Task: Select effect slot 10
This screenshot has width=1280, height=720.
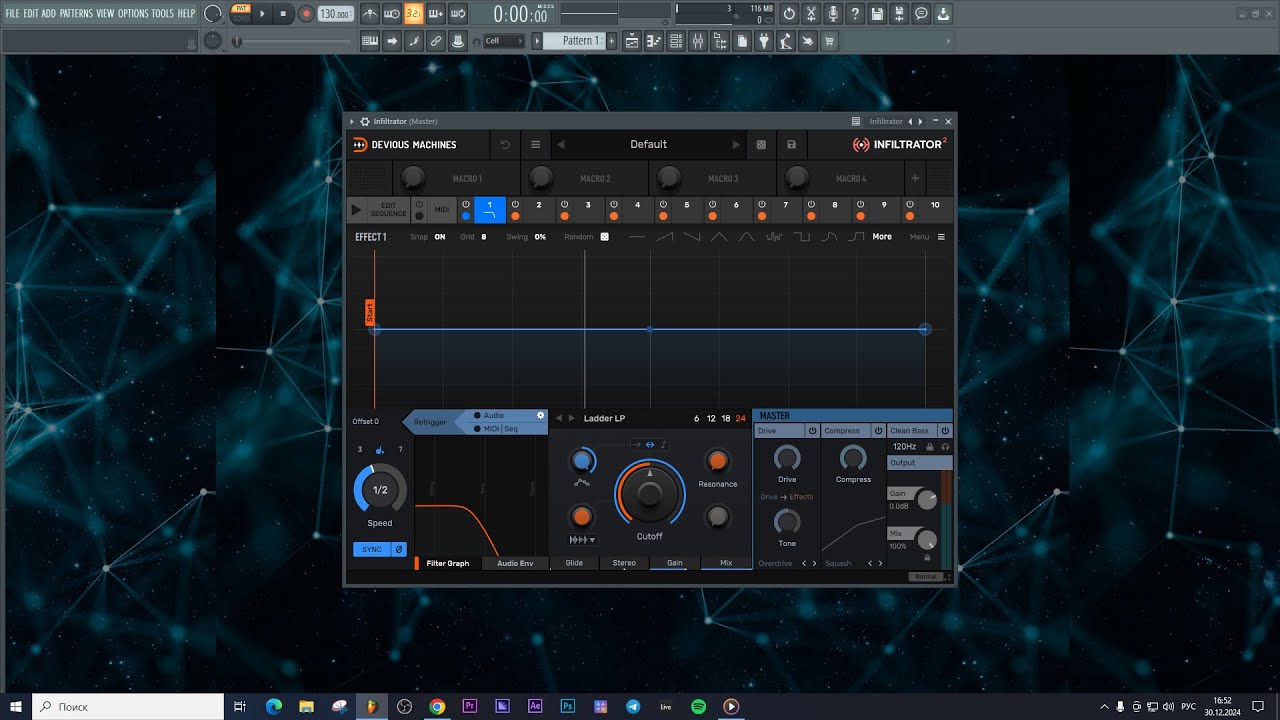Action: (x=935, y=210)
